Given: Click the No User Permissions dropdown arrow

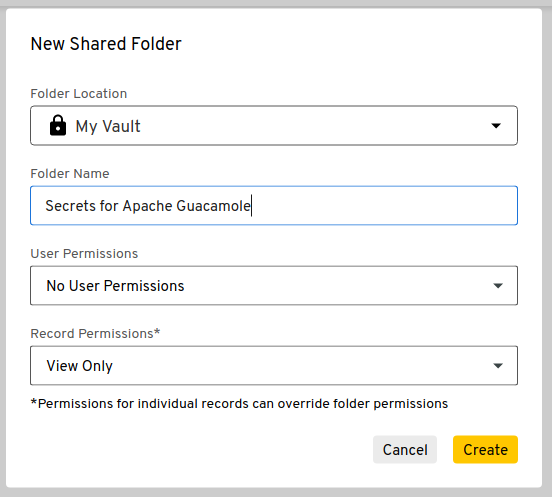Looking at the screenshot, I should point(498,286).
